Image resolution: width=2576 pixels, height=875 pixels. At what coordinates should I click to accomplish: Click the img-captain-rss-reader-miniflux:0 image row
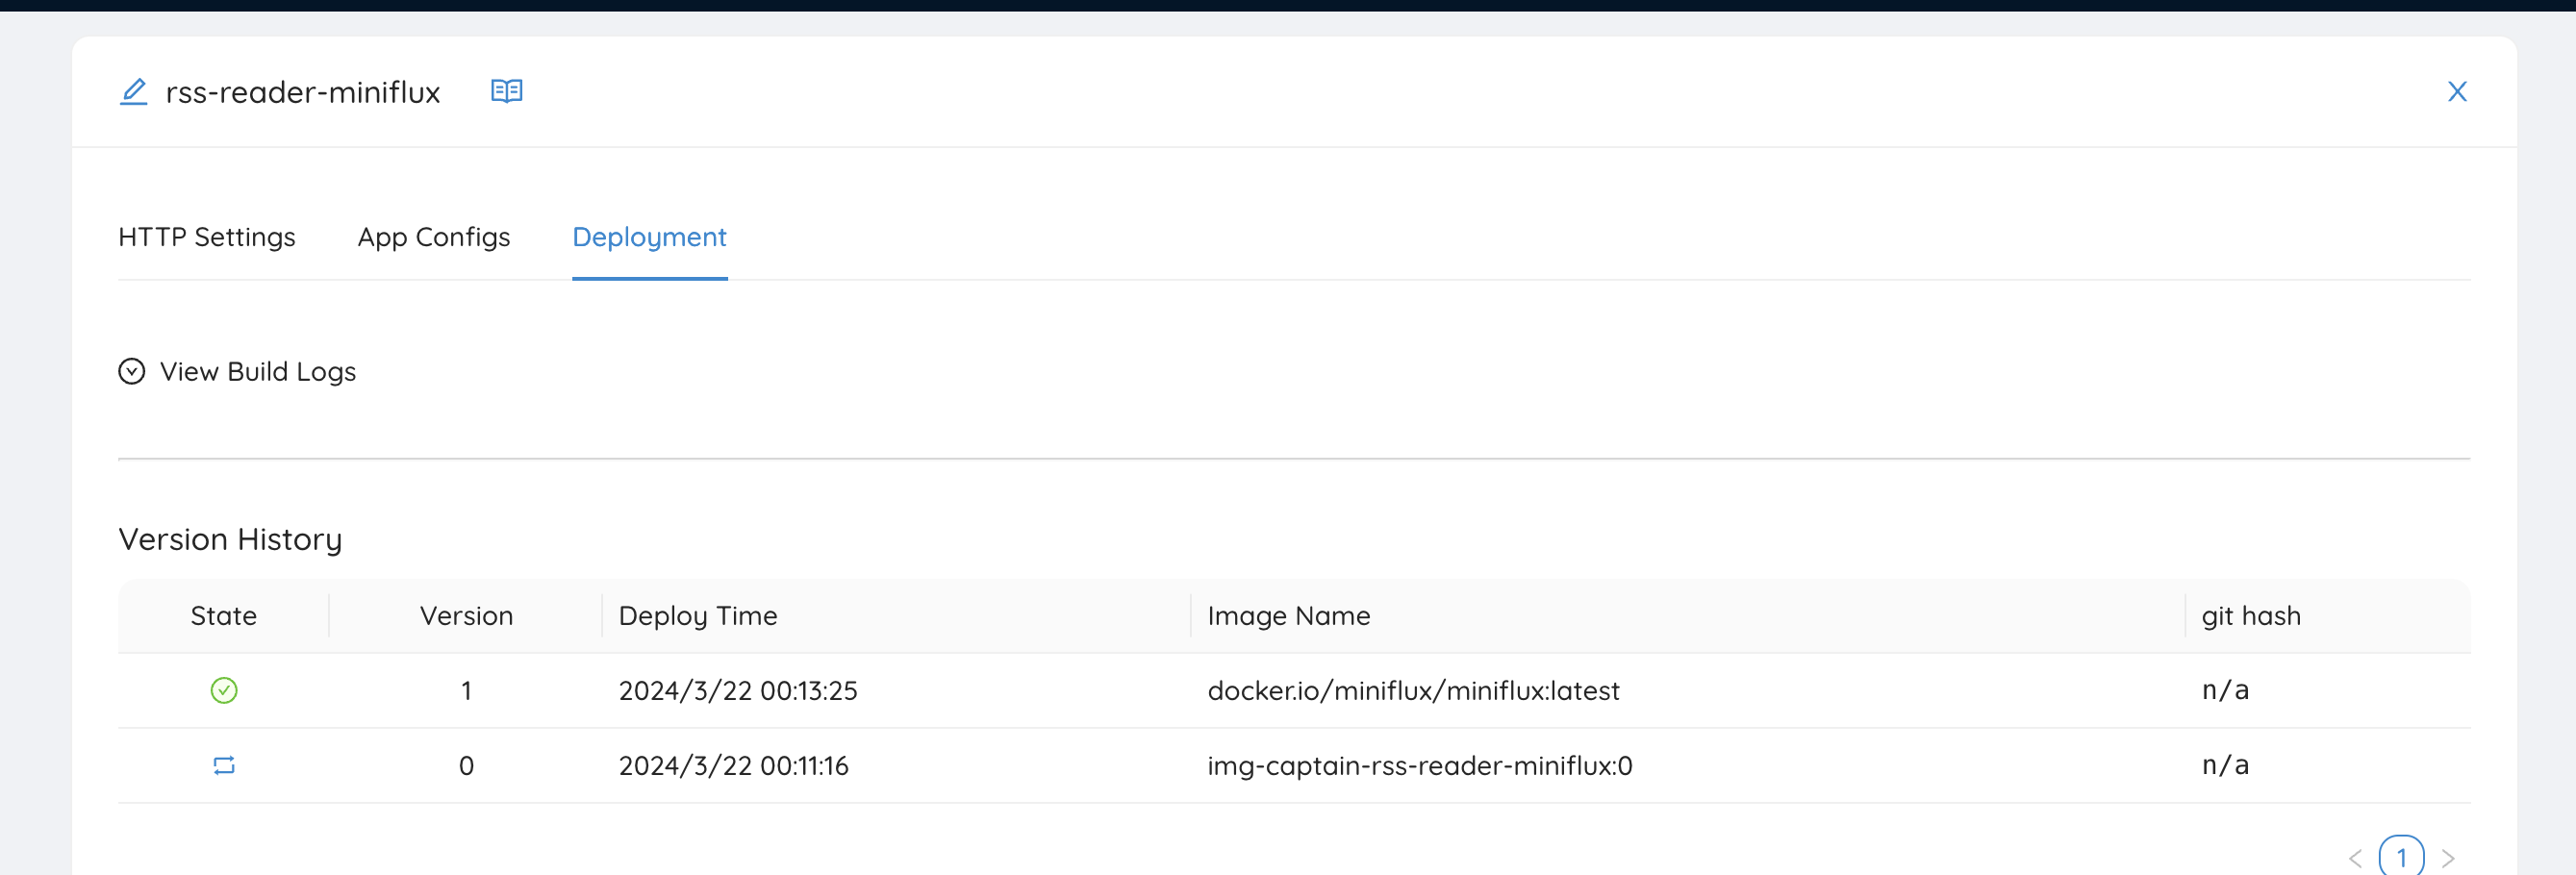click(x=1419, y=765)
